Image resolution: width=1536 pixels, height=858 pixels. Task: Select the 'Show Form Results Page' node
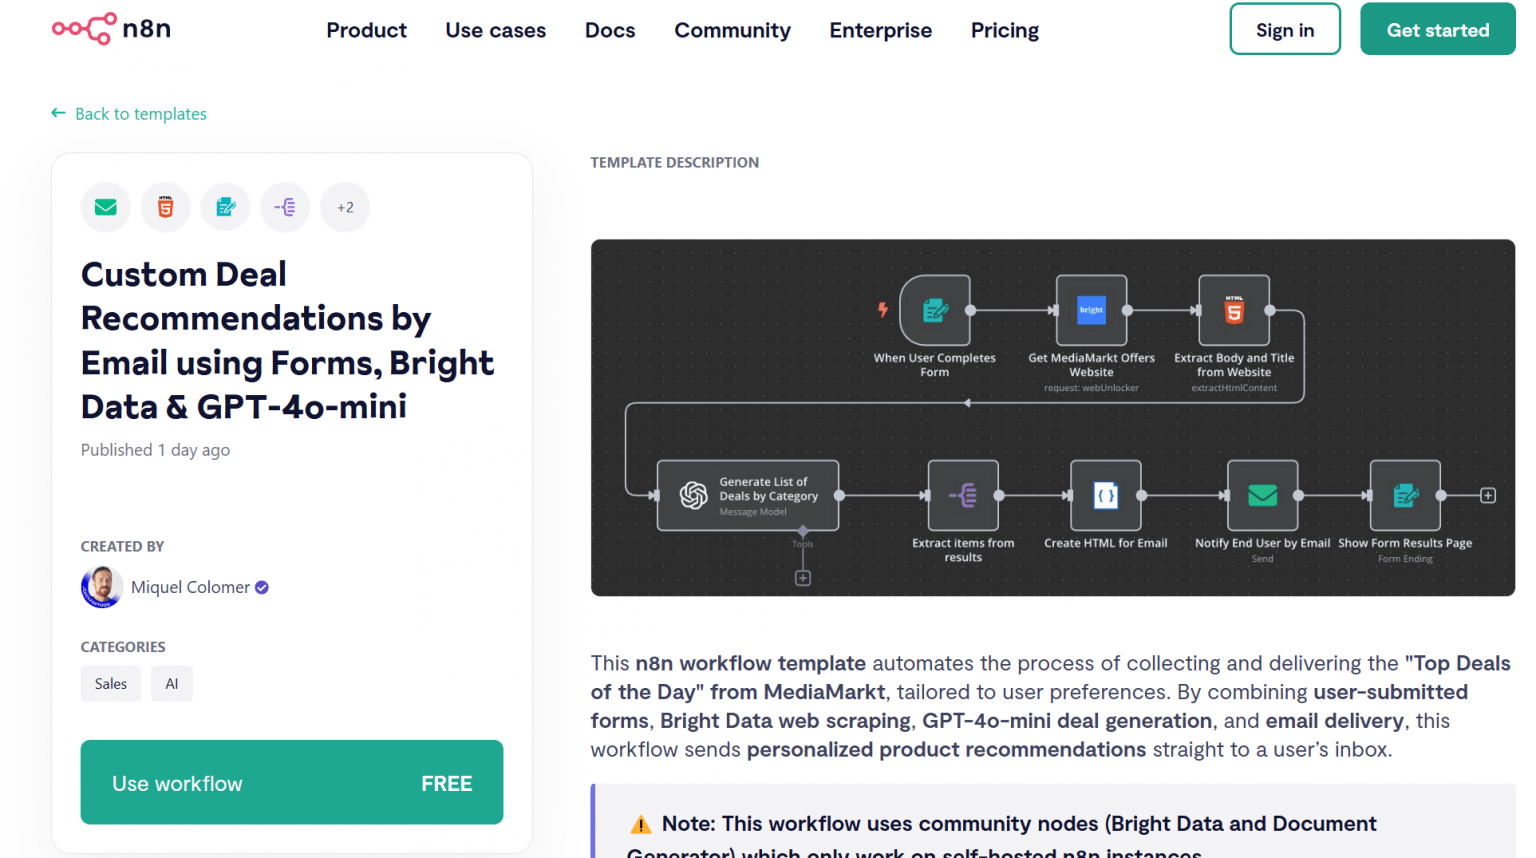[x=1405, y=495]
